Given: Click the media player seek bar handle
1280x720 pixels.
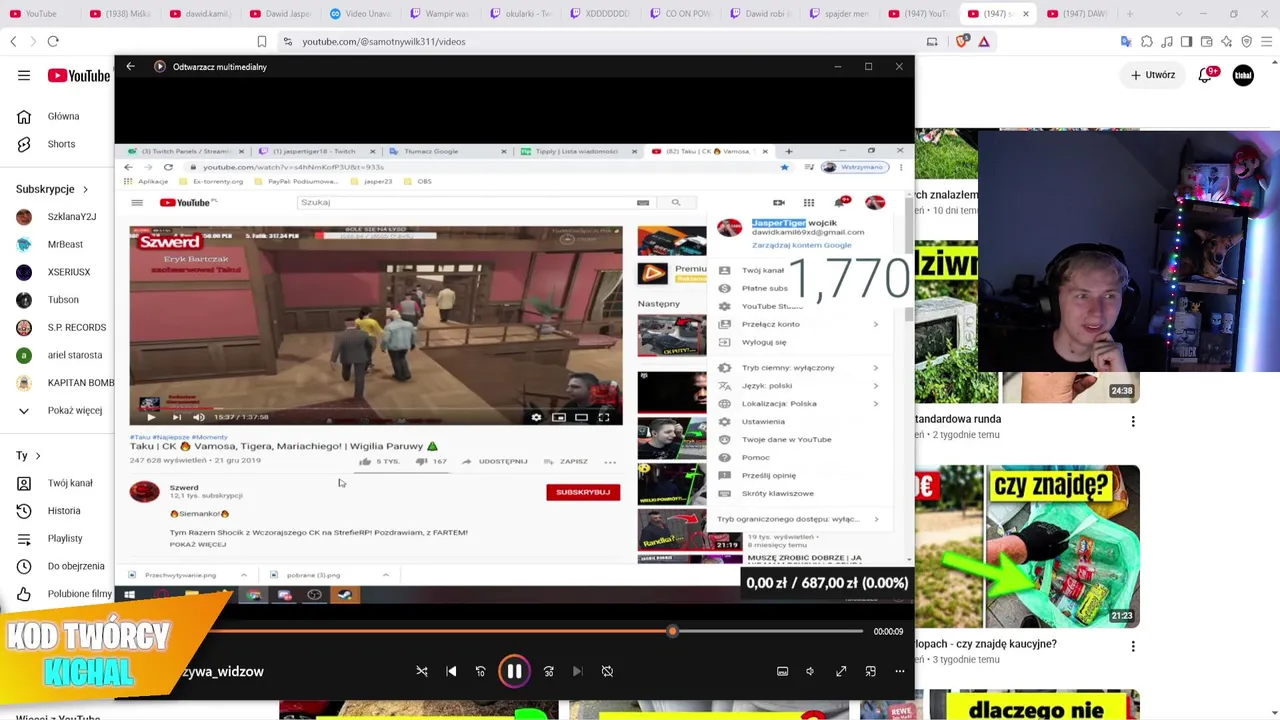Looking at the screenshot, I should [672, 631].
